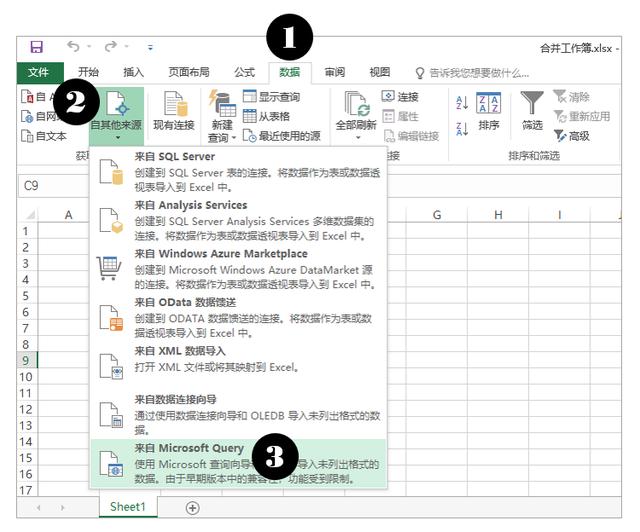Select row 12 header
The width and height of the screenshot is (640, 532).
pyautogui.click(x=27, y=409)
